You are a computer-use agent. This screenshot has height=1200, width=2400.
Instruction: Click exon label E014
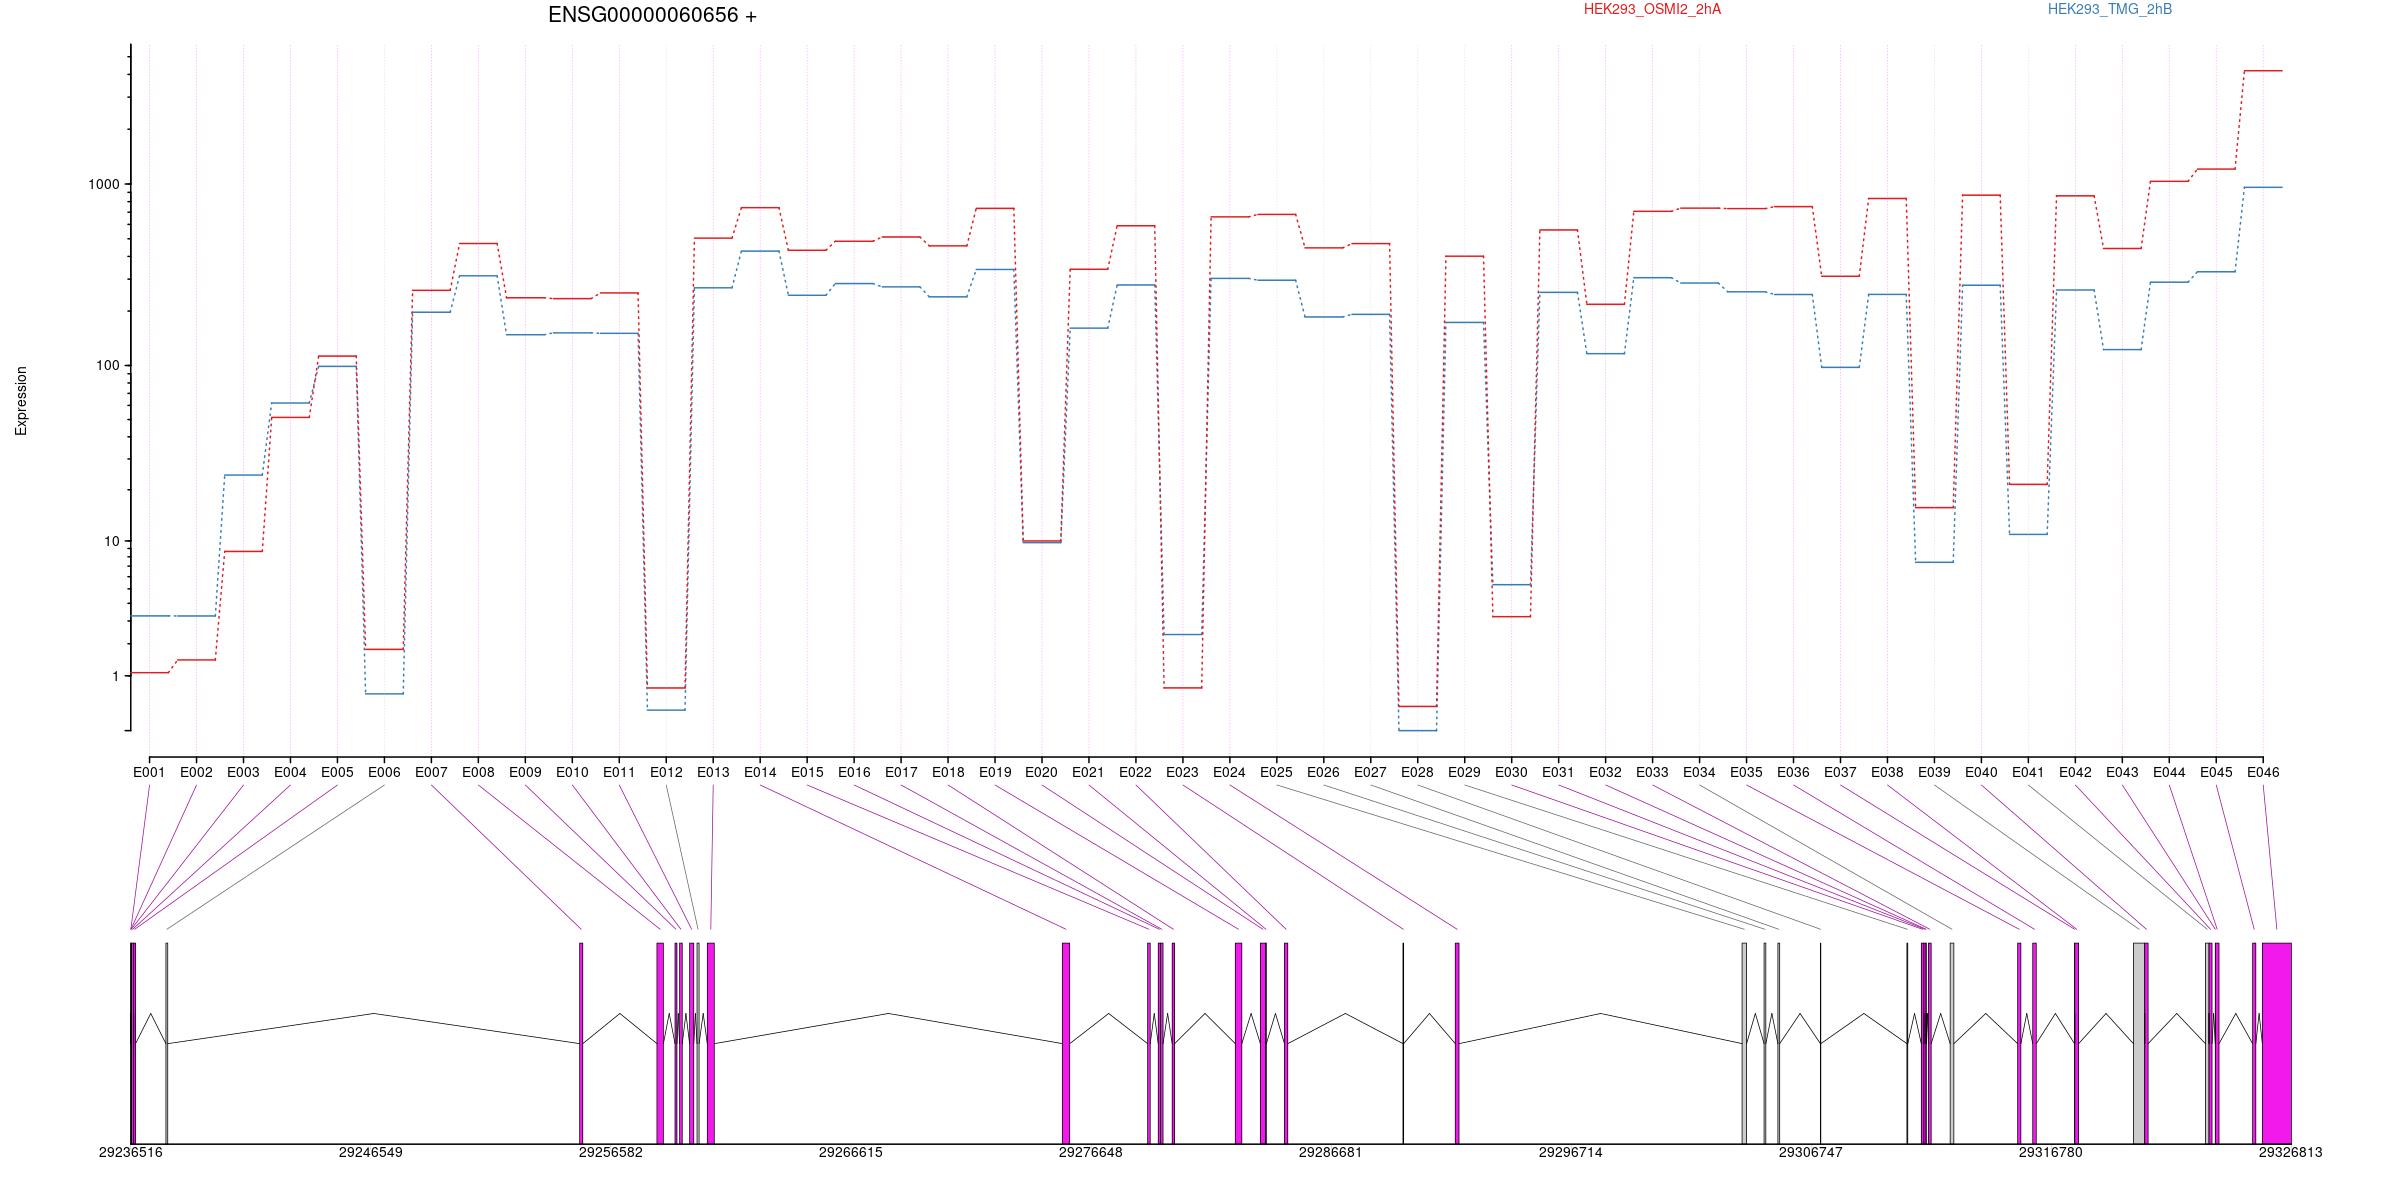(760, 772)
